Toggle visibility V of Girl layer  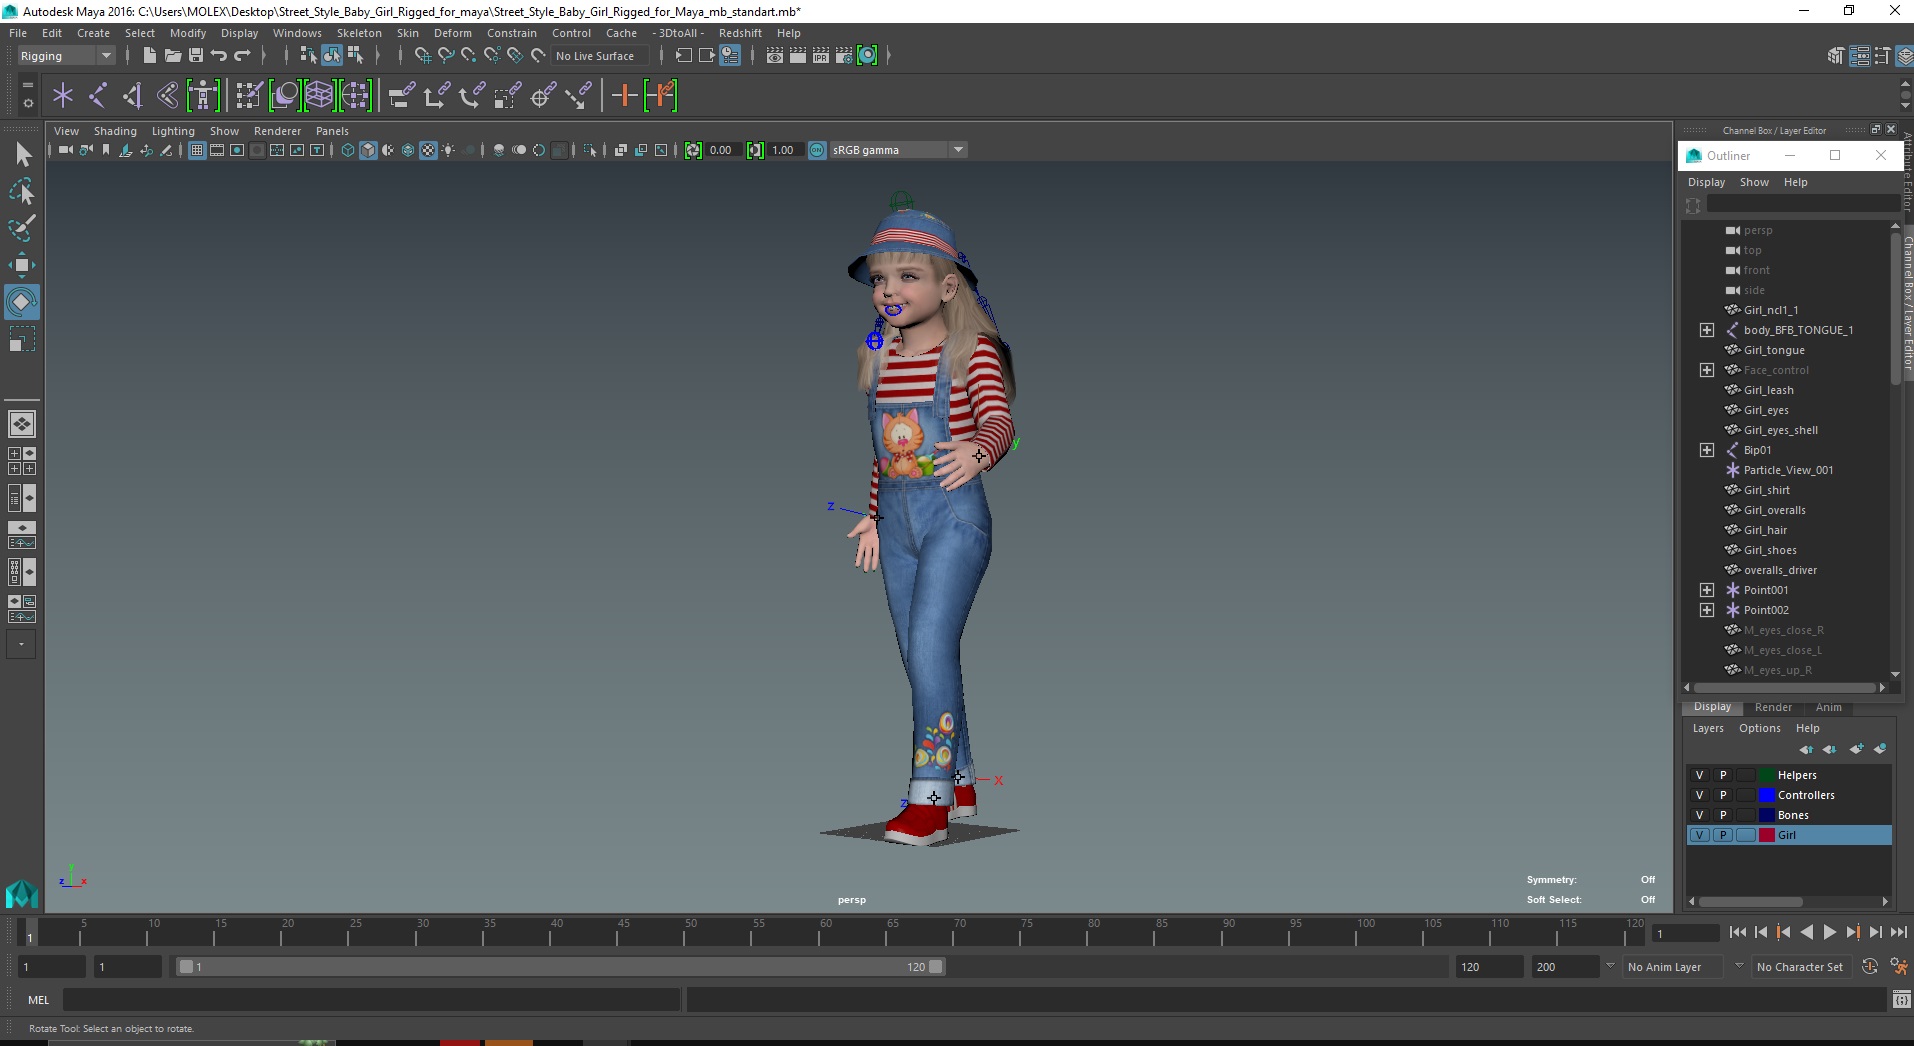pos(1699,835)
